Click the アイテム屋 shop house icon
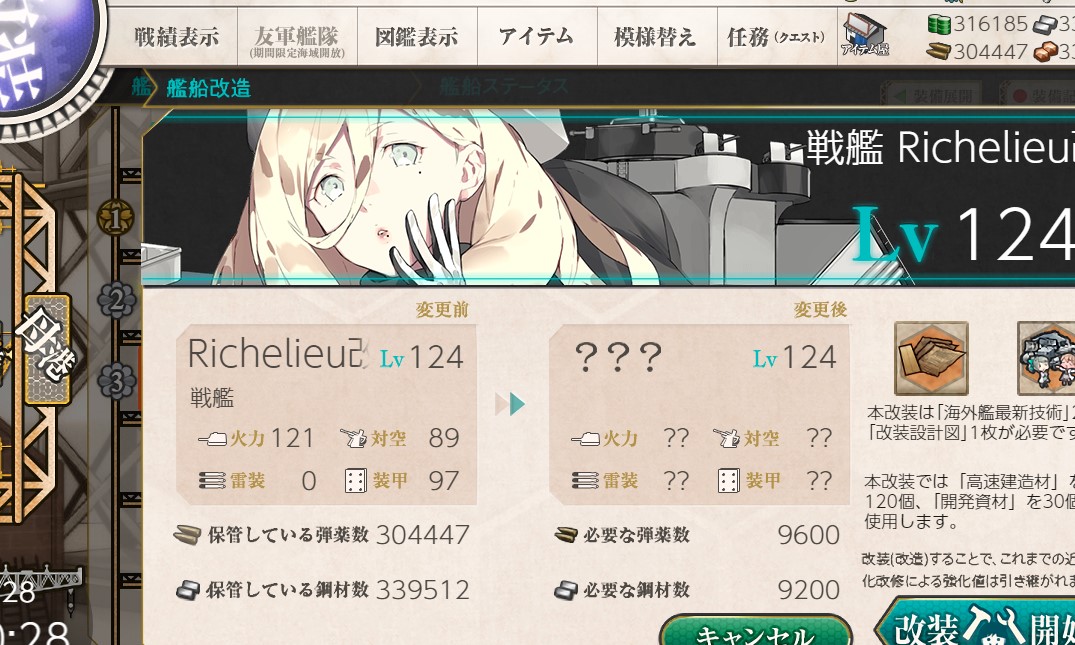The width and height of the screenshot is (1075, 645). (865, 34)
